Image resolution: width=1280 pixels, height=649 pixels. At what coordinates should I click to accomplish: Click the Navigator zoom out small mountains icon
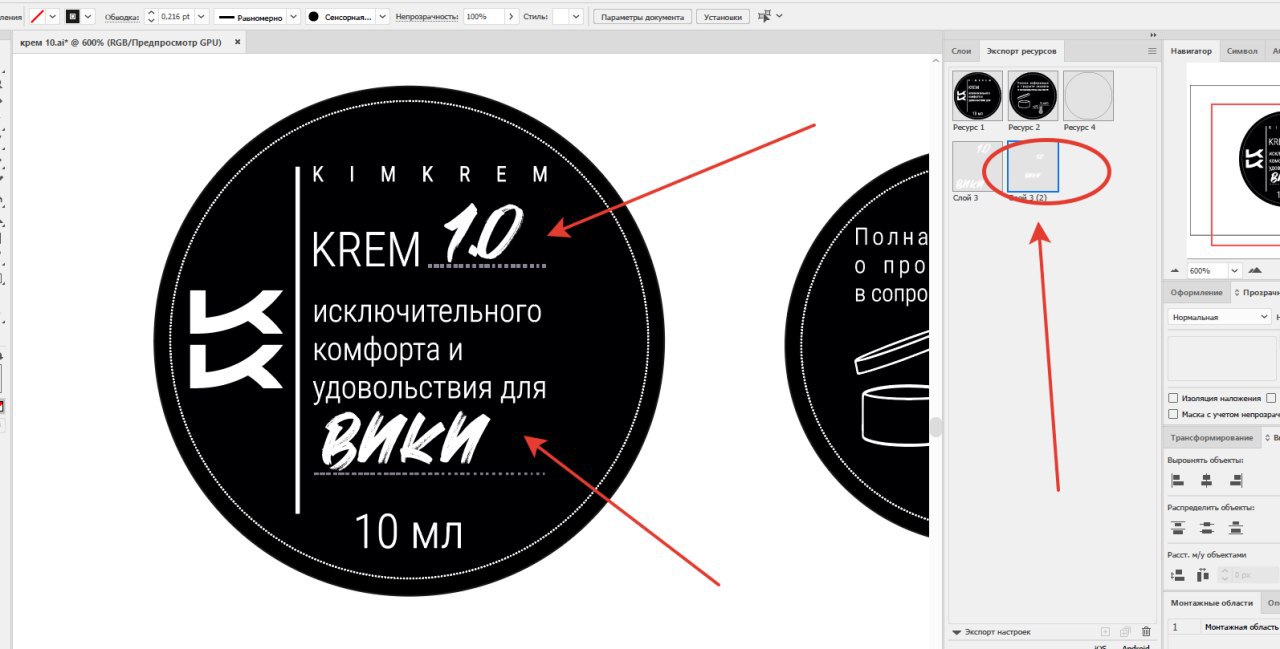tap(1175, 270)
